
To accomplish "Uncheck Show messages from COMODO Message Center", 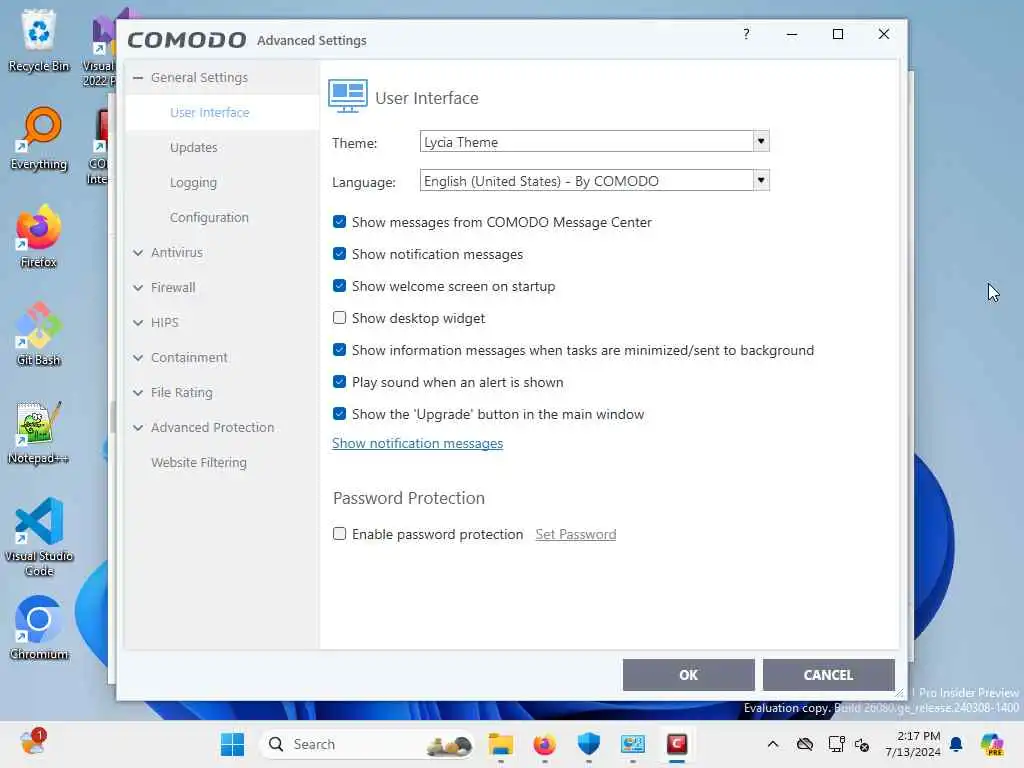I will pyautogui.click(x=339, y=221).
